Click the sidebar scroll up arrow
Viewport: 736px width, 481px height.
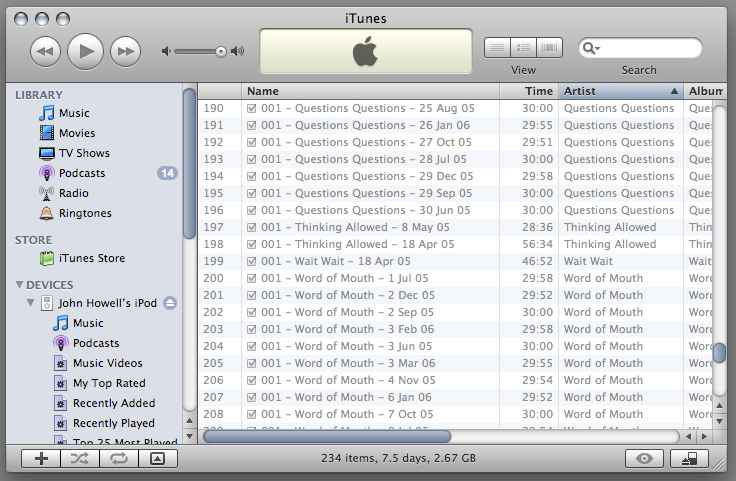pos(190,420)
